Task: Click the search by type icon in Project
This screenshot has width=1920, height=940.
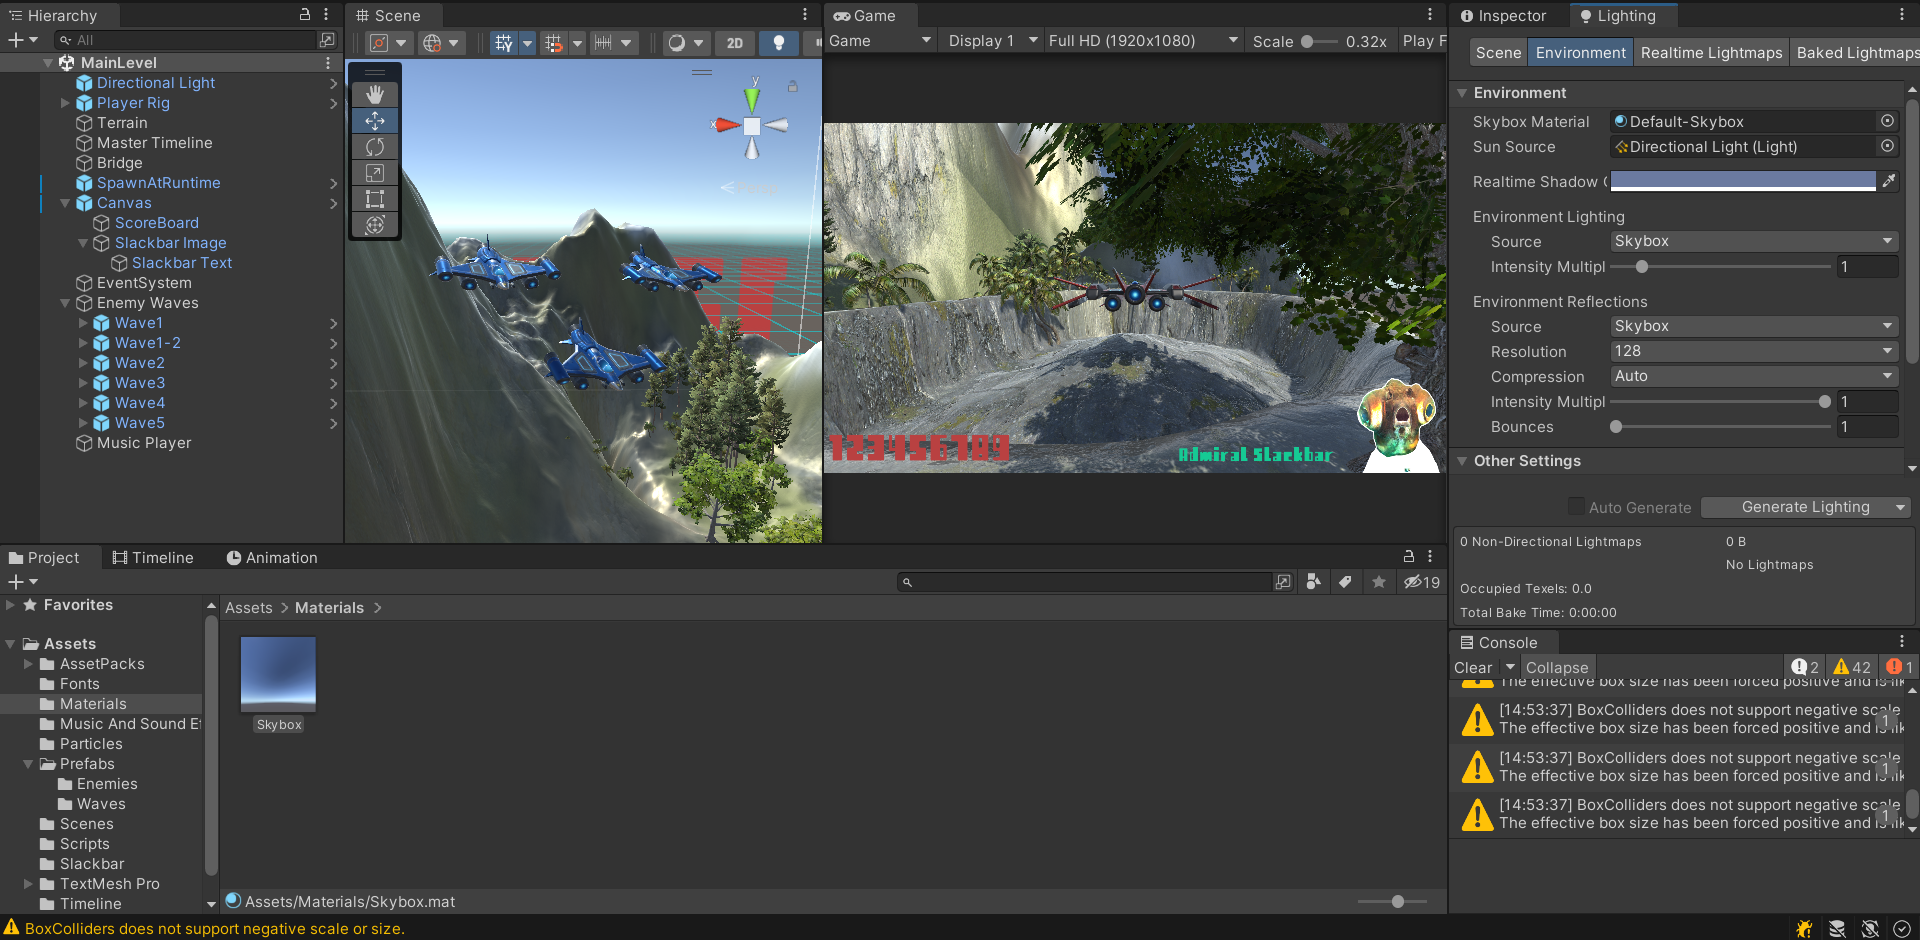Action: 1314,582
